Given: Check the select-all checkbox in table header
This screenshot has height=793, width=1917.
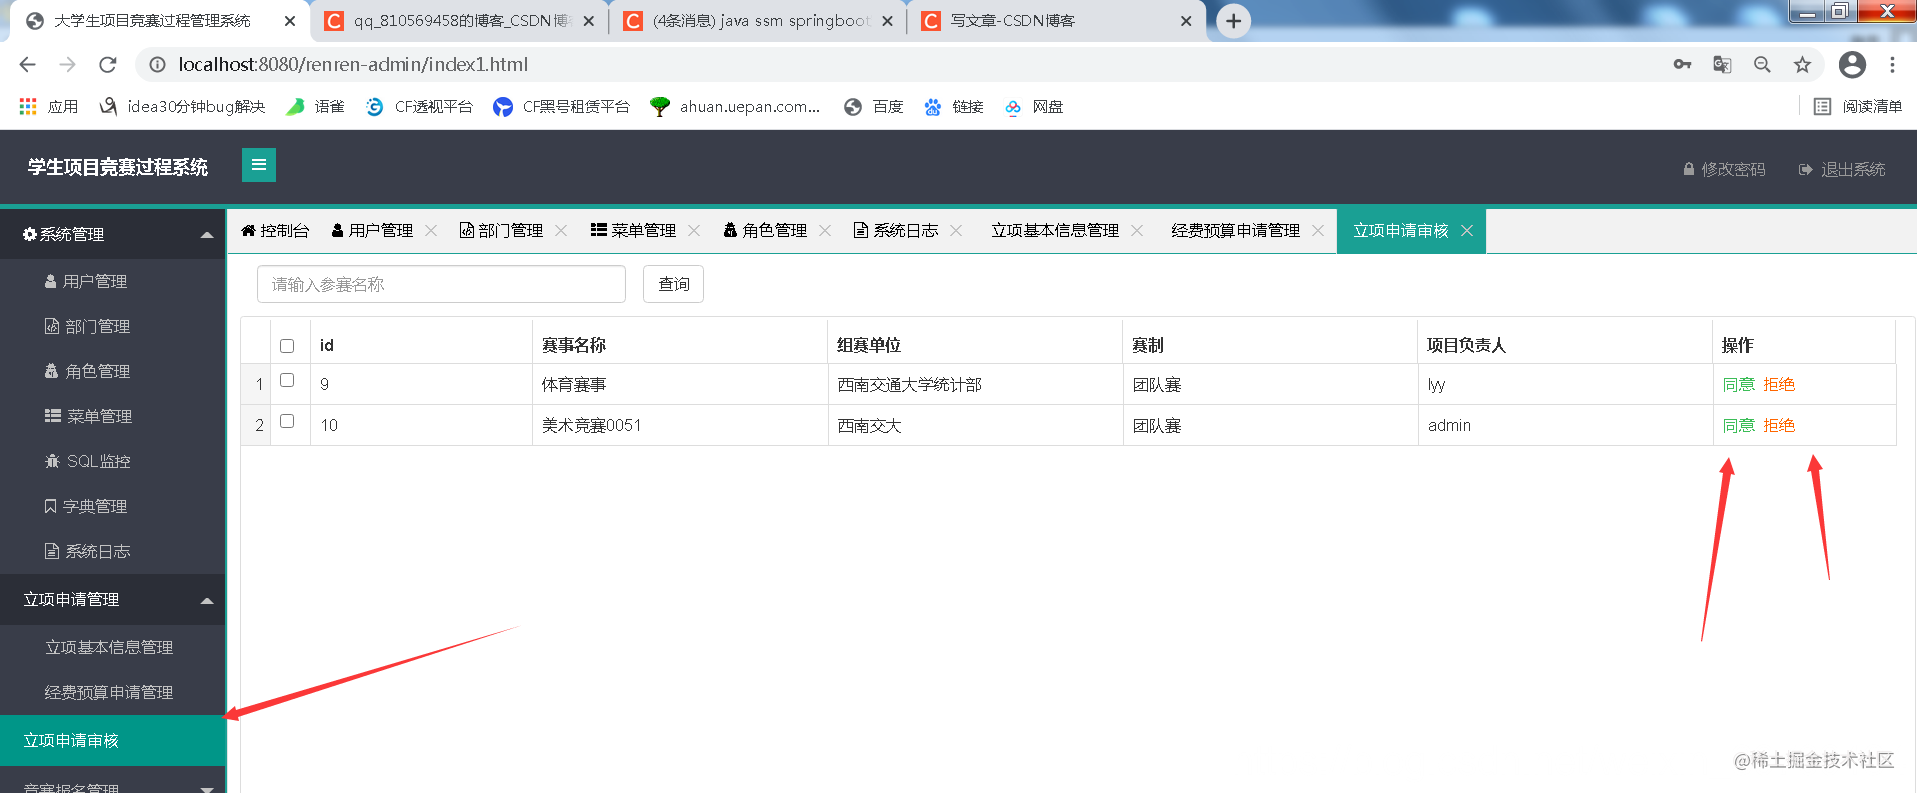Looking at the screenshot, I should click(x=287, y=346).
